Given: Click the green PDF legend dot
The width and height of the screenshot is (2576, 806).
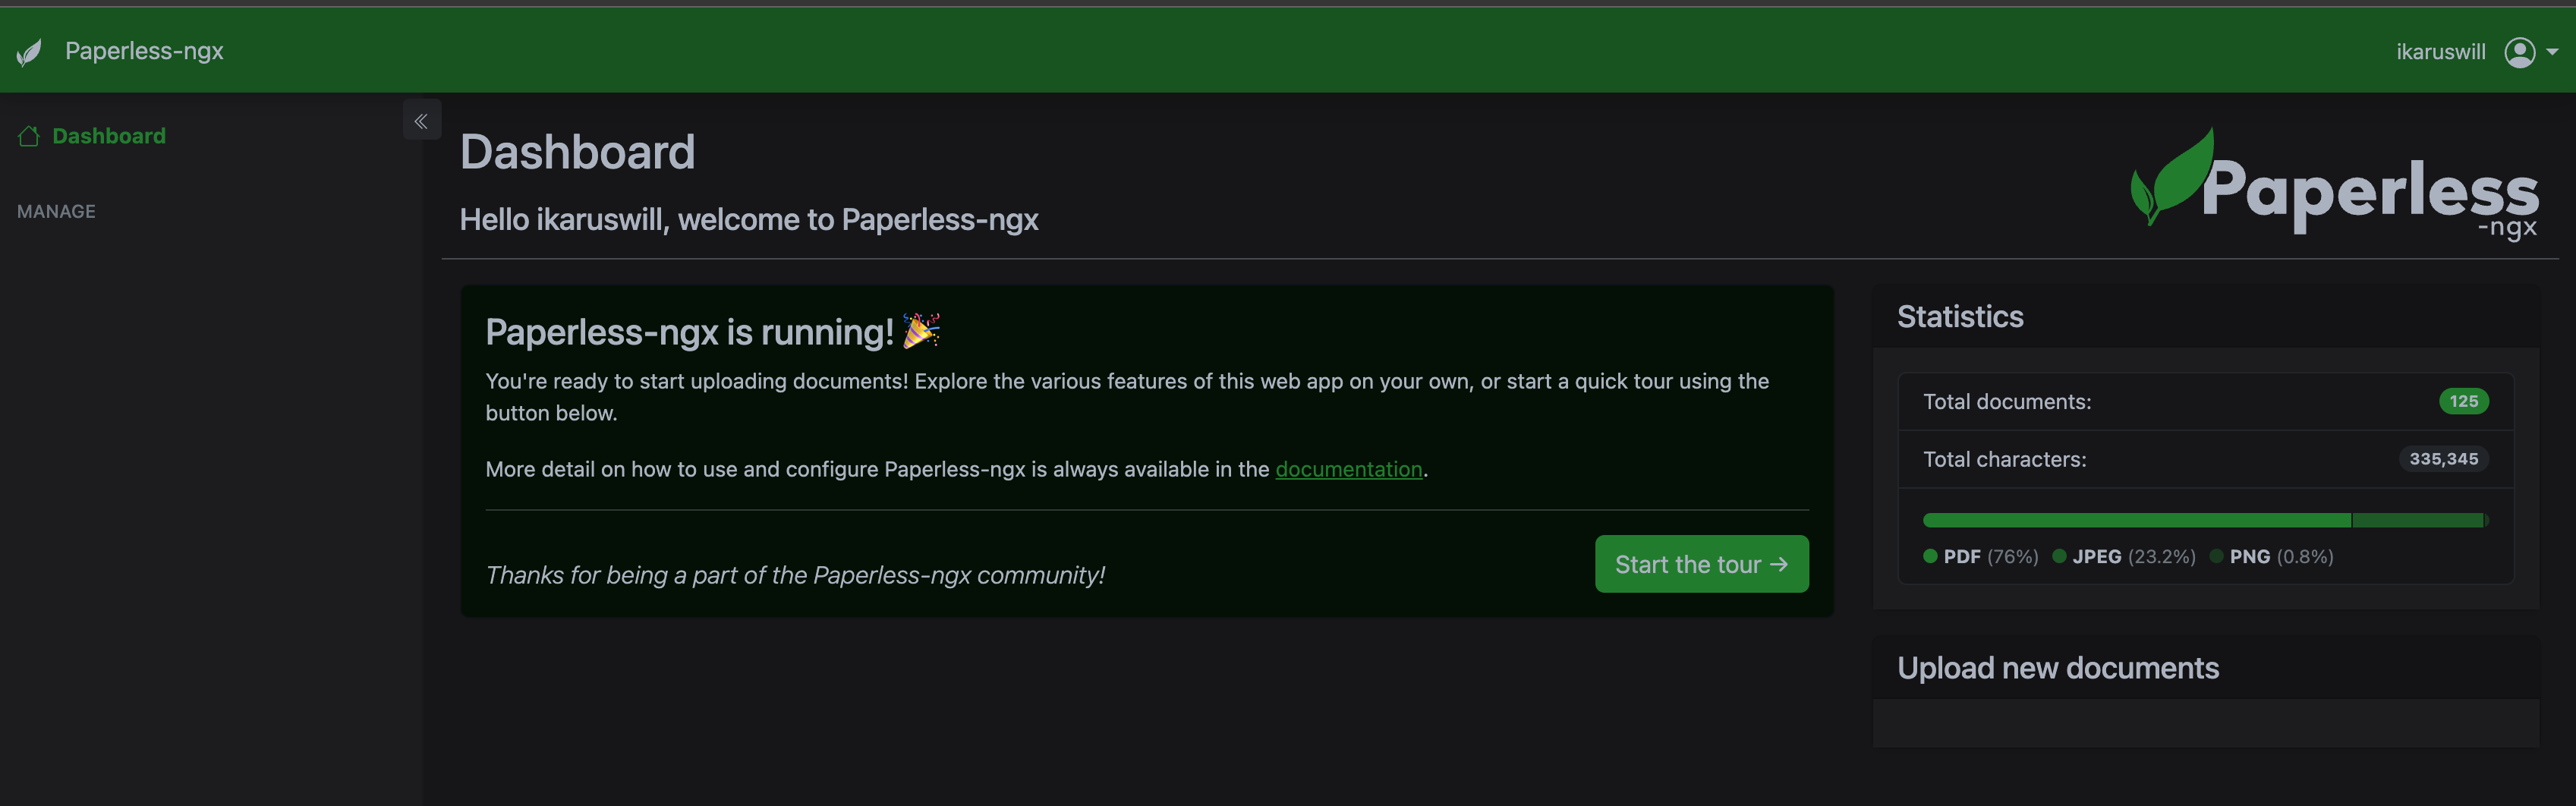Looking at the screenshot, I should coord(1930,556).
